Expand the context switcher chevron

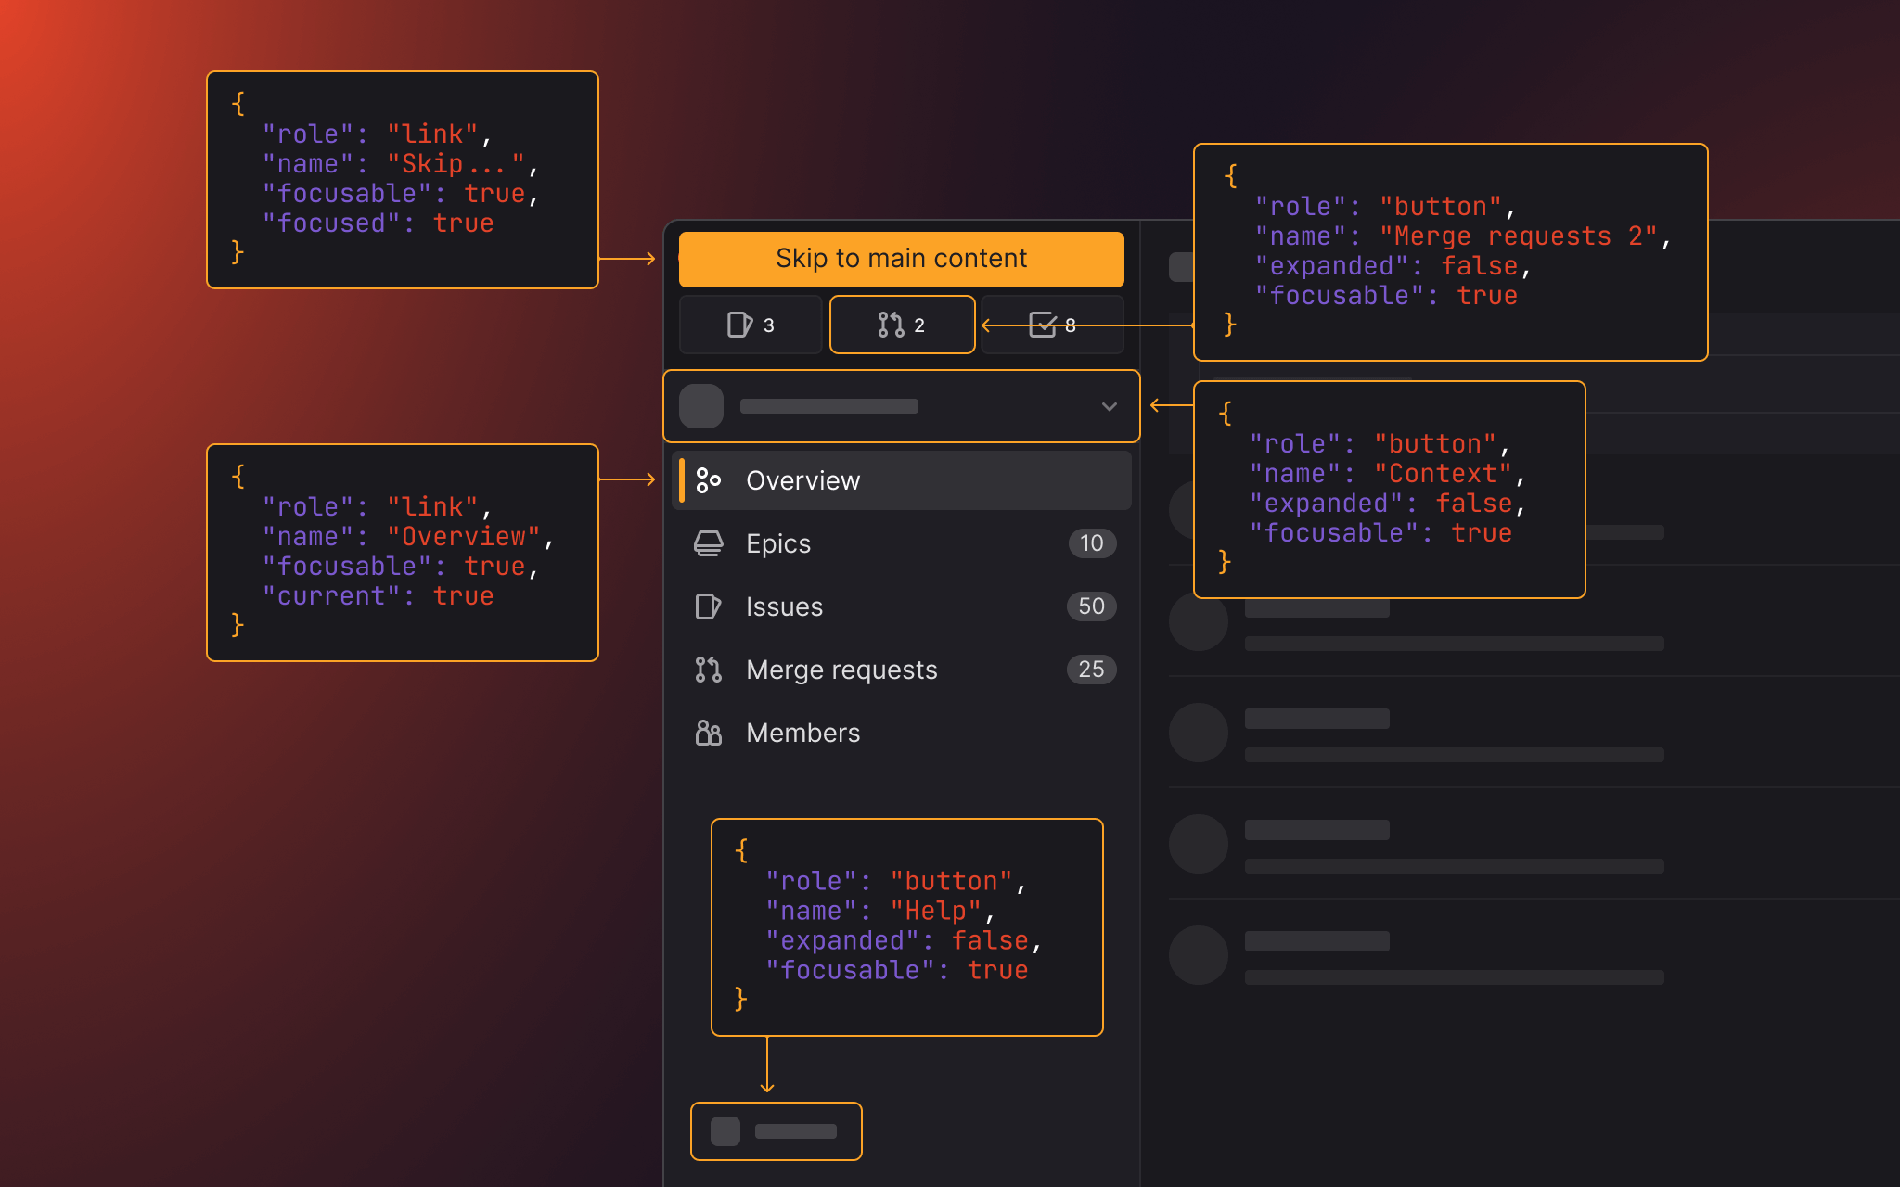coord(1108,406)
